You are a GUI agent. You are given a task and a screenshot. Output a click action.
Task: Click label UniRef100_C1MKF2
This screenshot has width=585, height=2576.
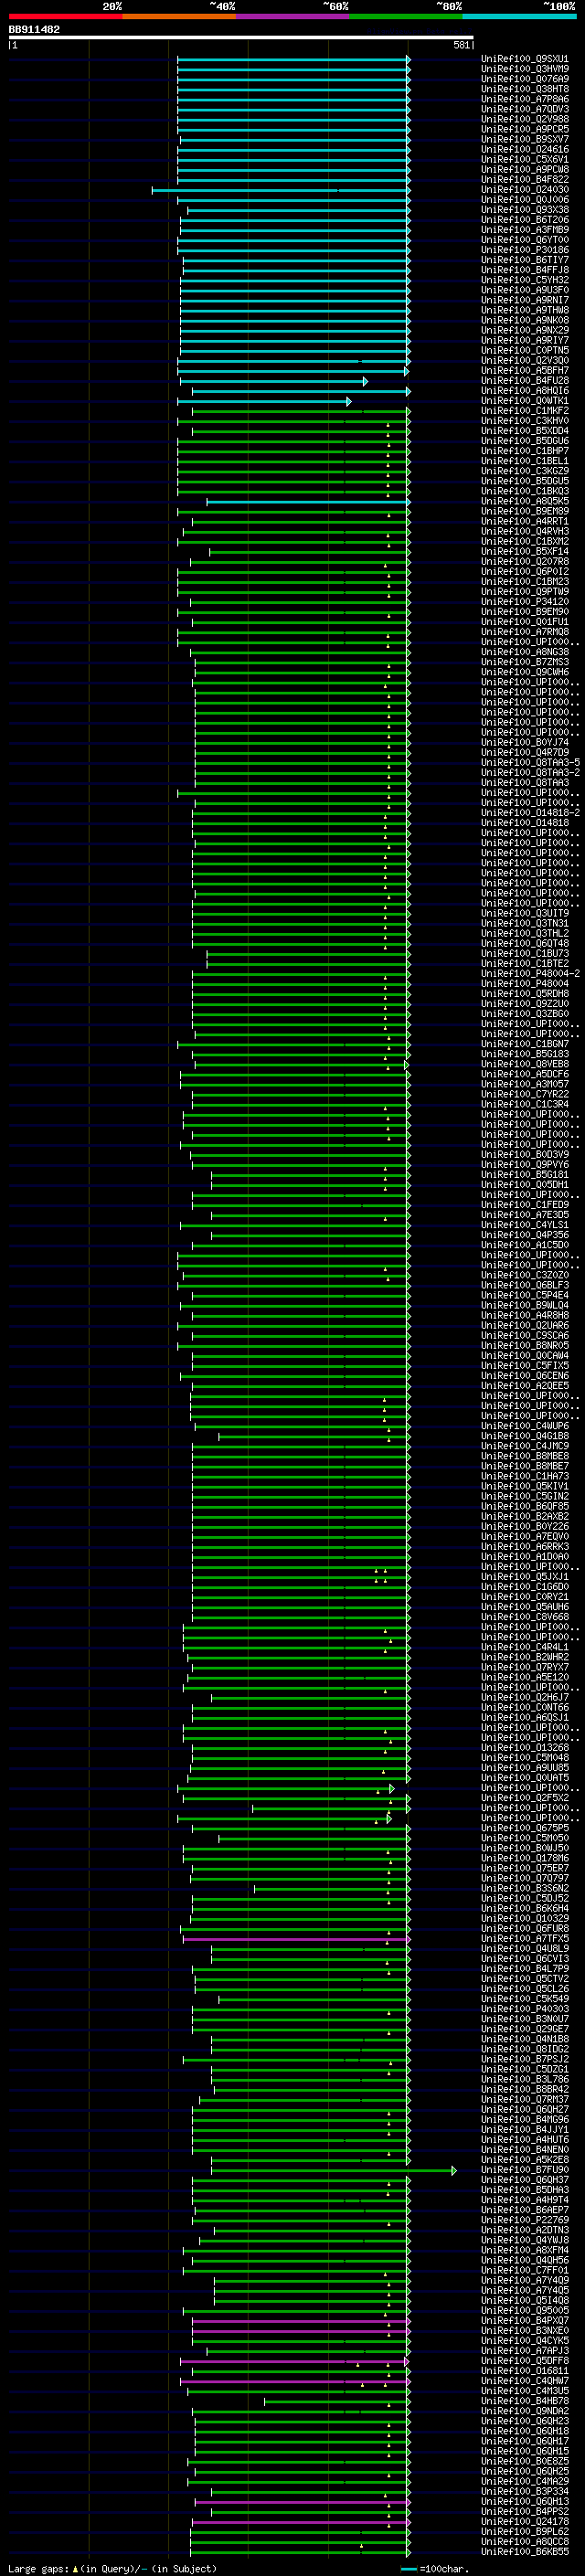(x=525, y=411)
